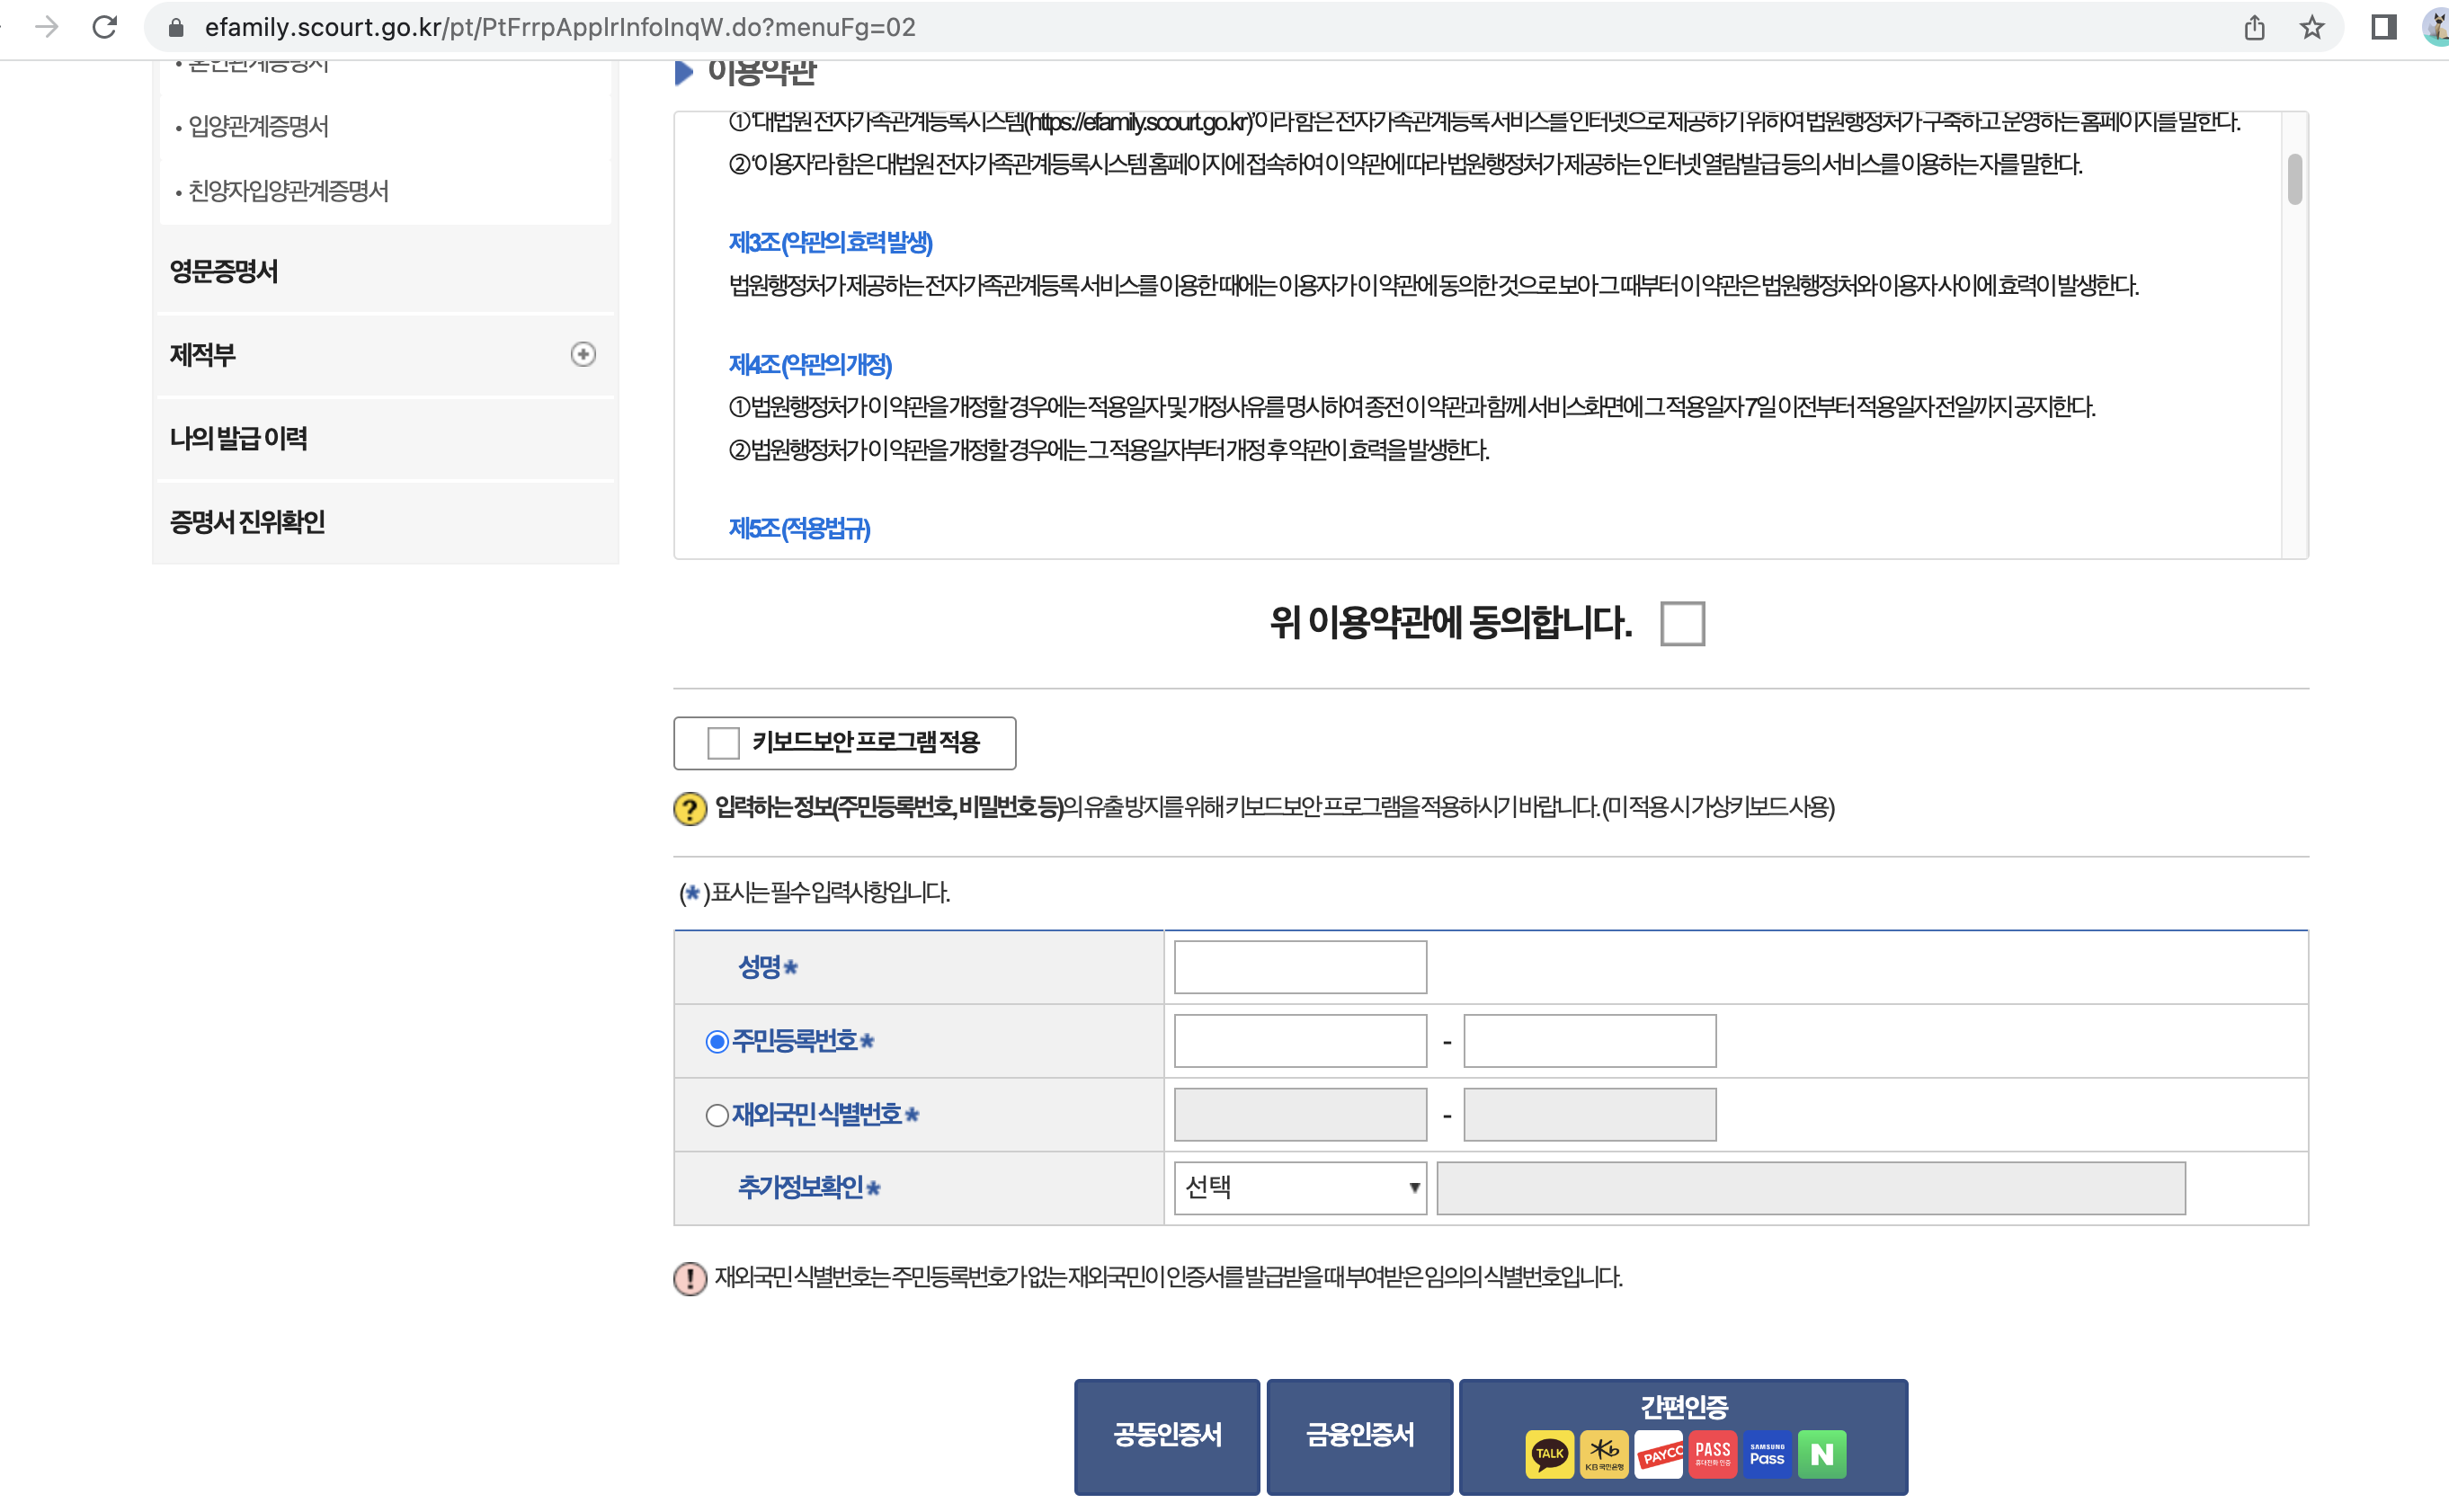Click the red PASS authentication icon
The height and width of the screenshot is (1512, 2449).
(x=1713, y=1453)
